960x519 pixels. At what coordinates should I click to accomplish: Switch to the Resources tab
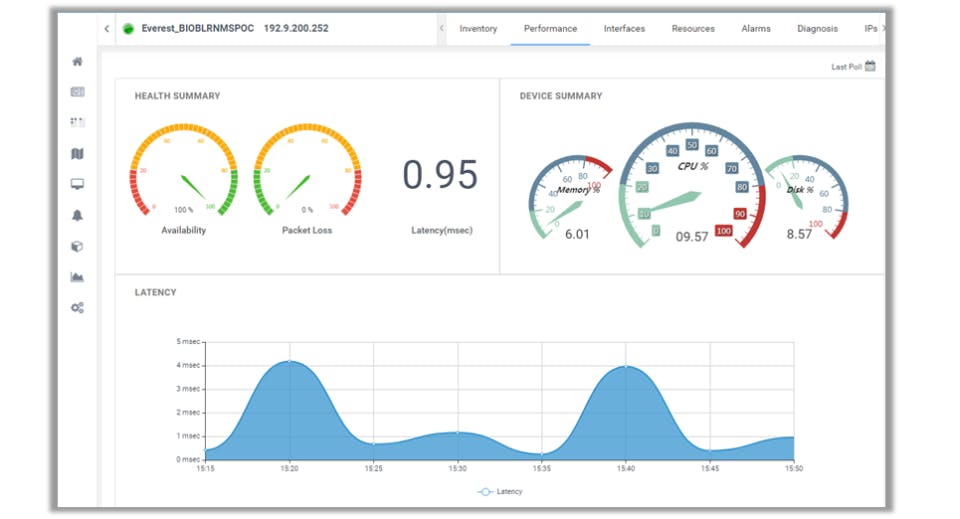tap(693, 29)
